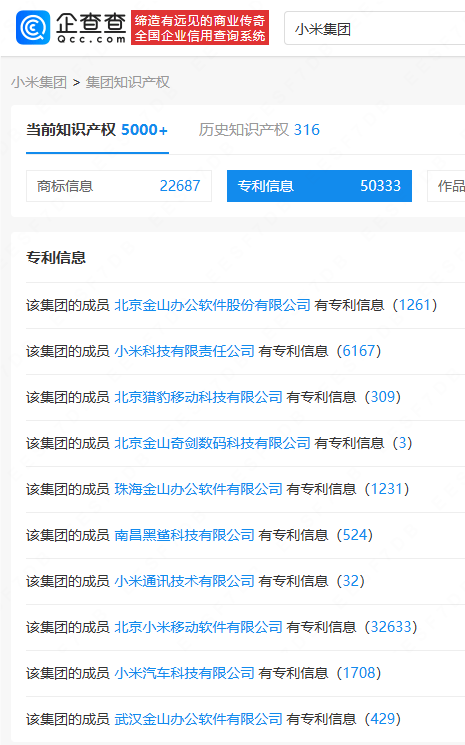465x745 pixels.
Task: Open 小米通讯技术有限公司 link
Action: (184, 581)
